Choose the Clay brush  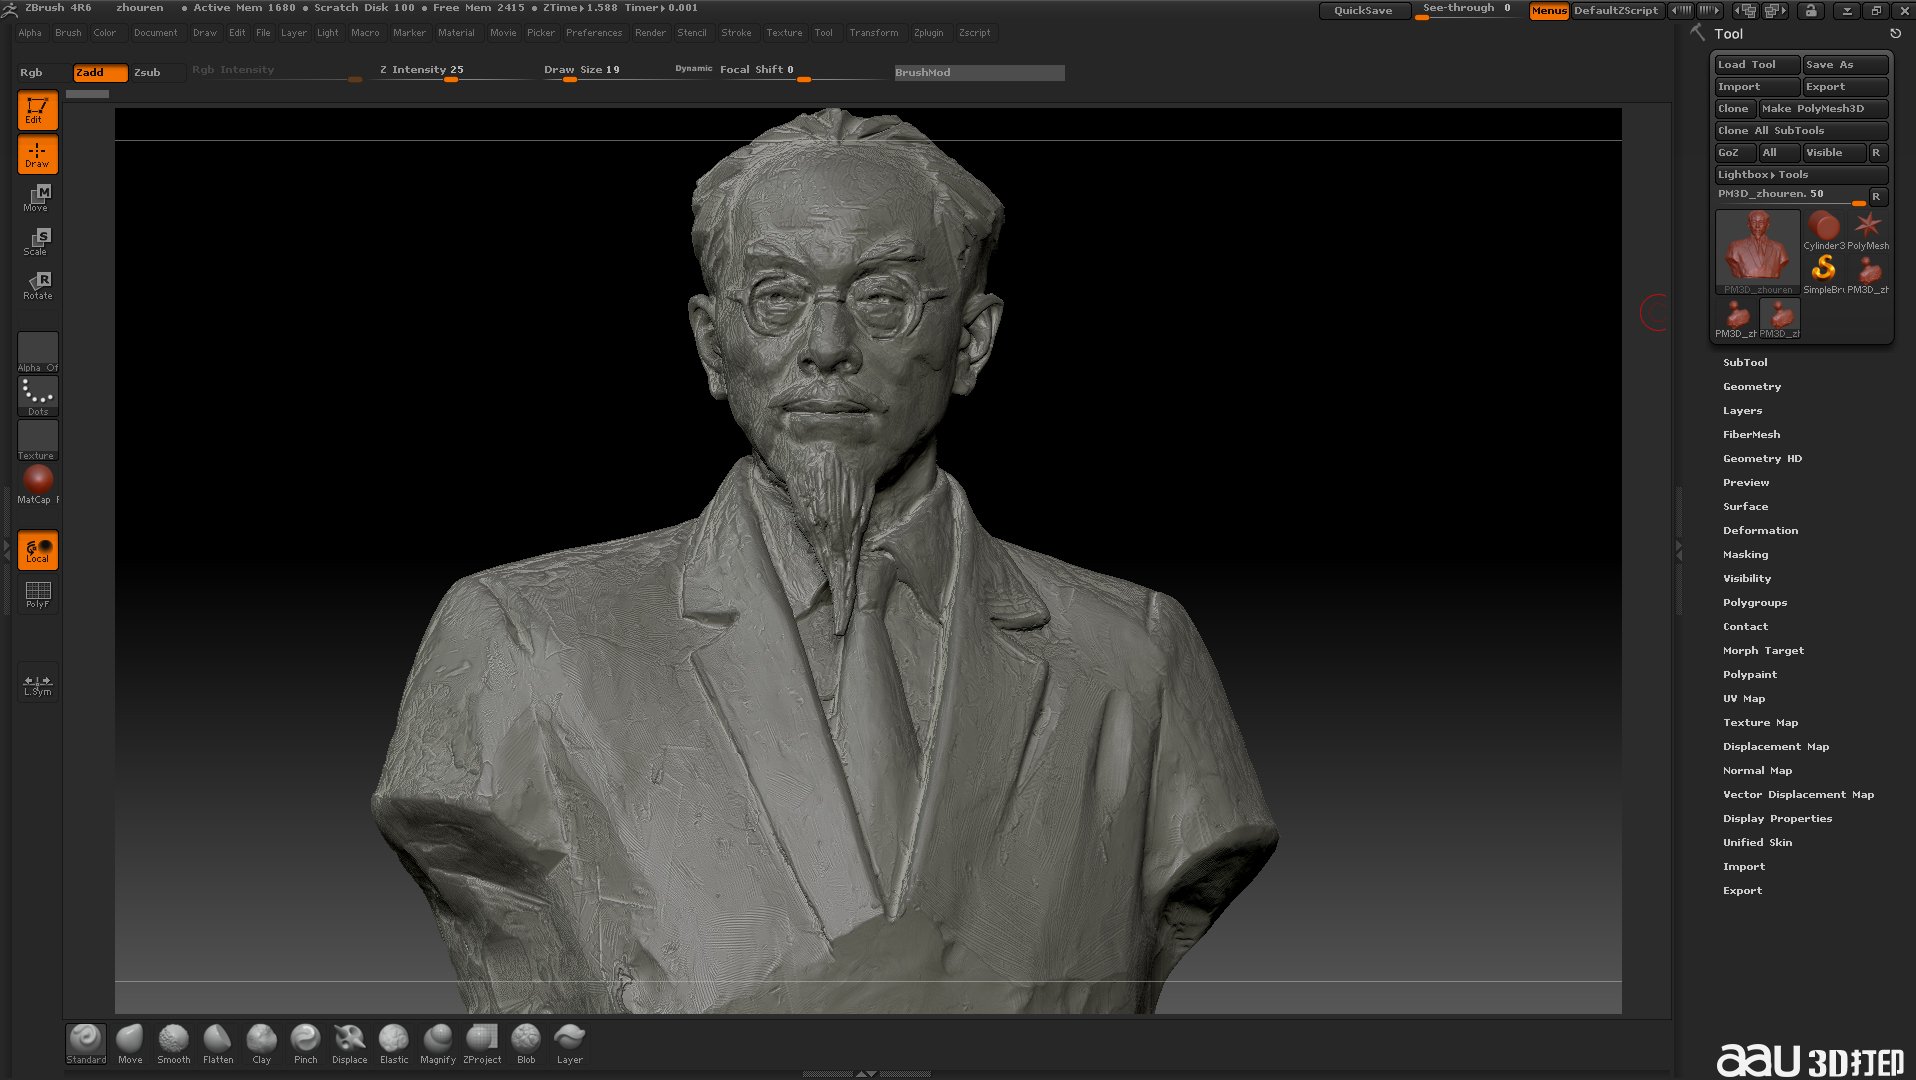click(261, 1043)
